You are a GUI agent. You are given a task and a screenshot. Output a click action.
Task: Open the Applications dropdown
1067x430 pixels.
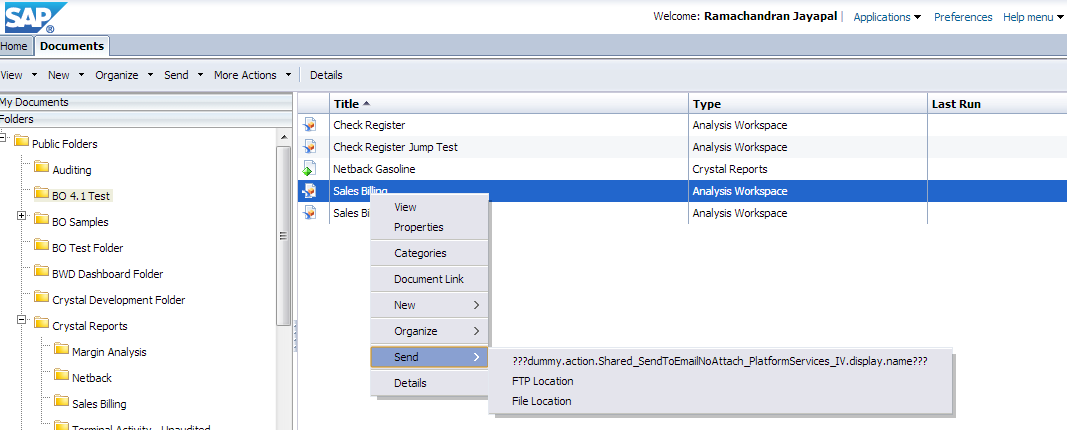click(887, 17)
